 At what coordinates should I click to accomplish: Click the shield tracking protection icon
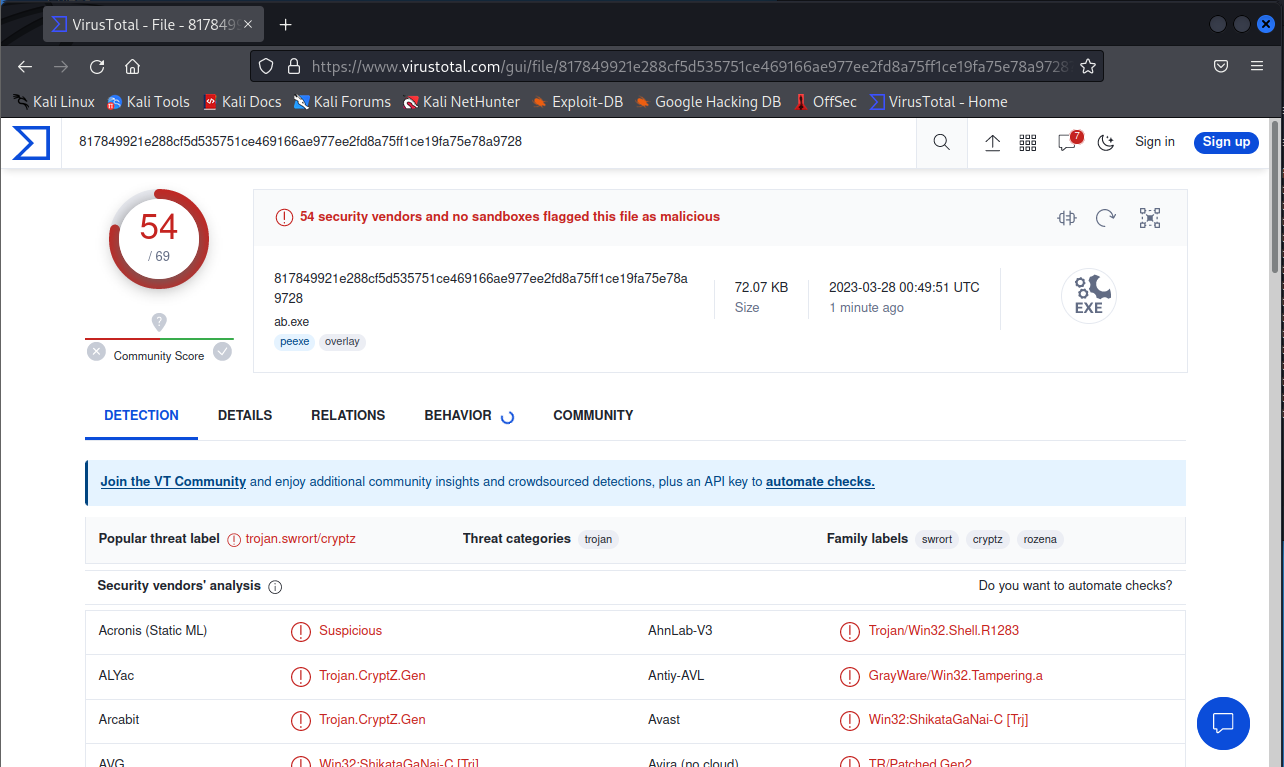266,66
